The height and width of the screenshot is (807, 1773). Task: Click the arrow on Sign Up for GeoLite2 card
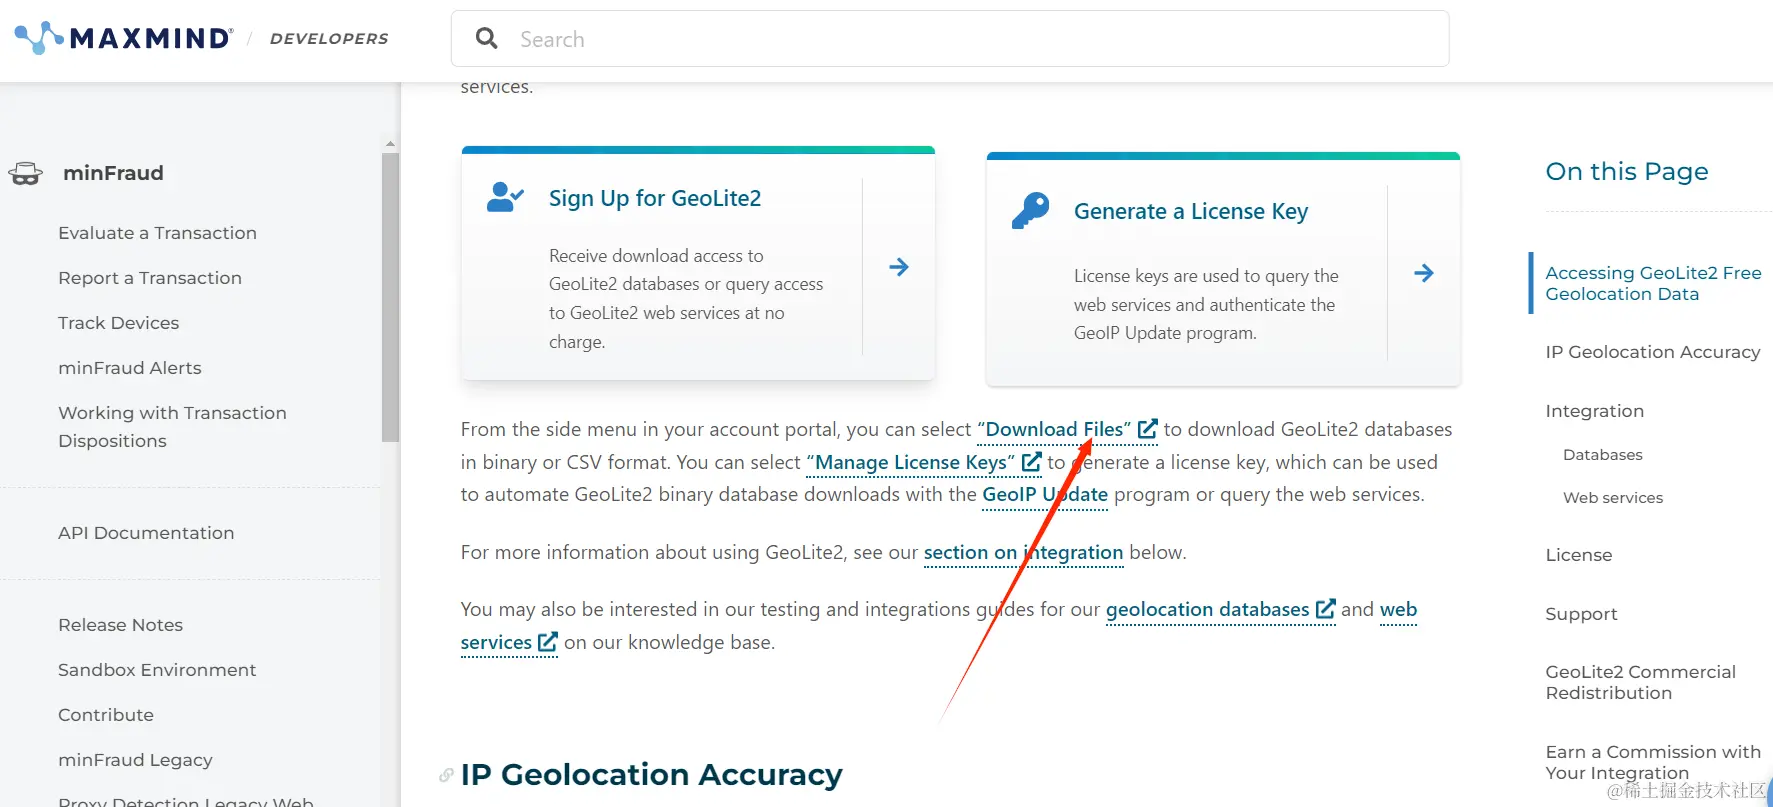coord(899,267)
